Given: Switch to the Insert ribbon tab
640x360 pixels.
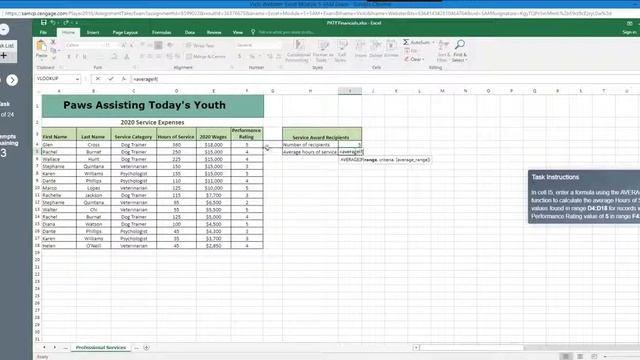Looking at the screenshot, I should pos(93,32).
